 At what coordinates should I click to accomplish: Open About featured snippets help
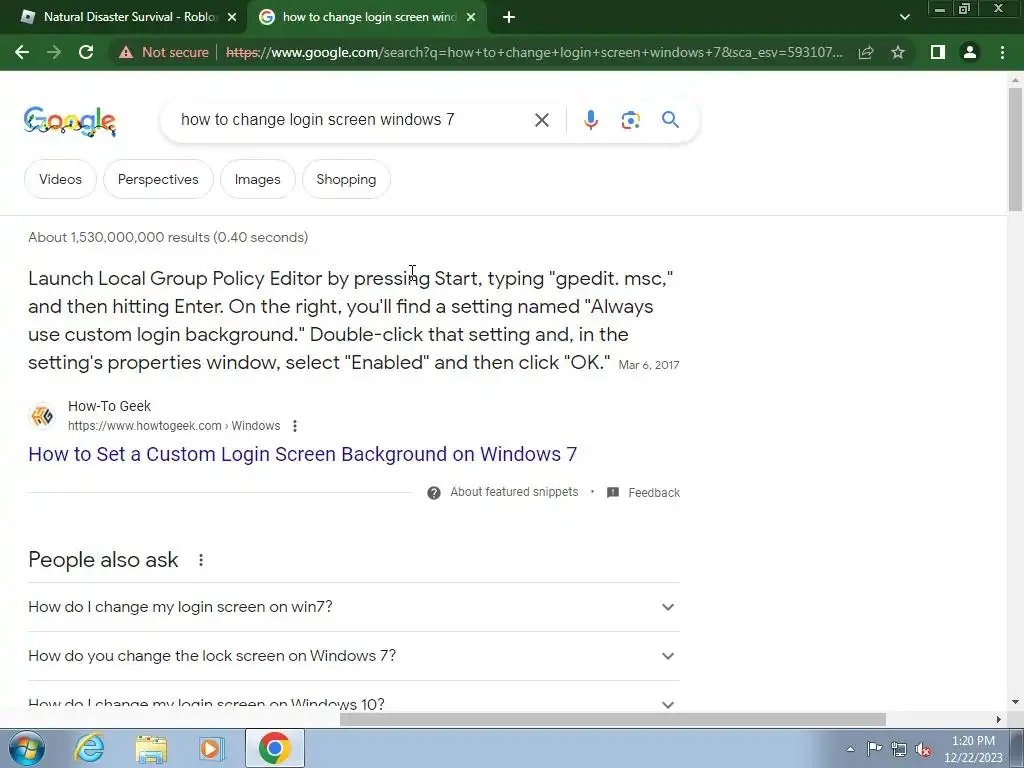(x=514, y=492)
